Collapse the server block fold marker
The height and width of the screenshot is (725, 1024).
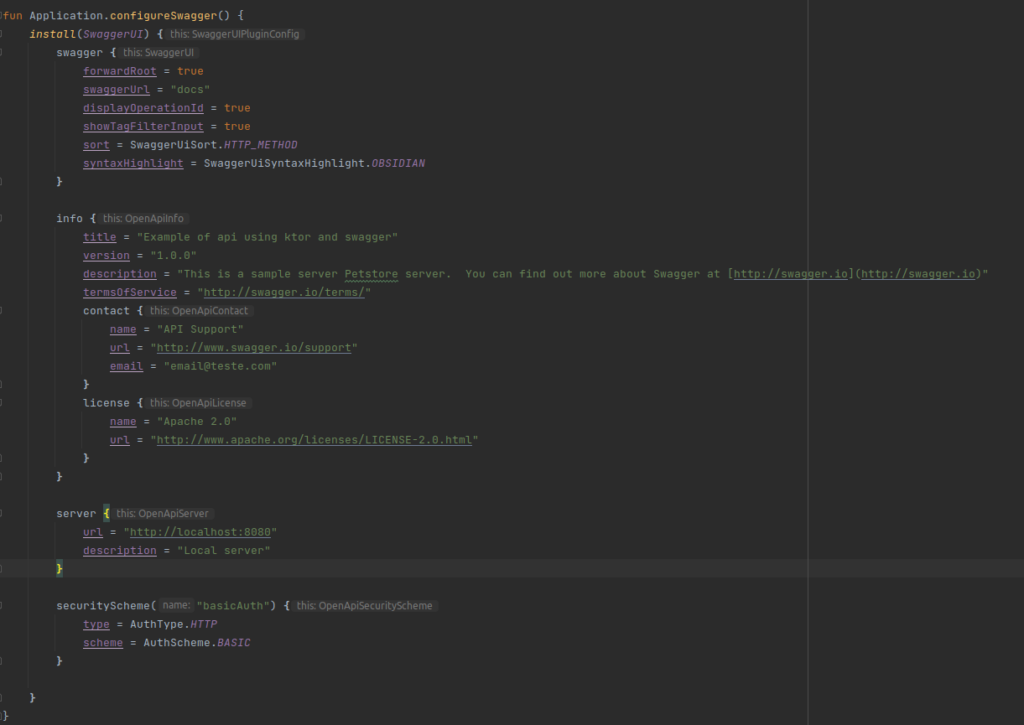[2, 513]
